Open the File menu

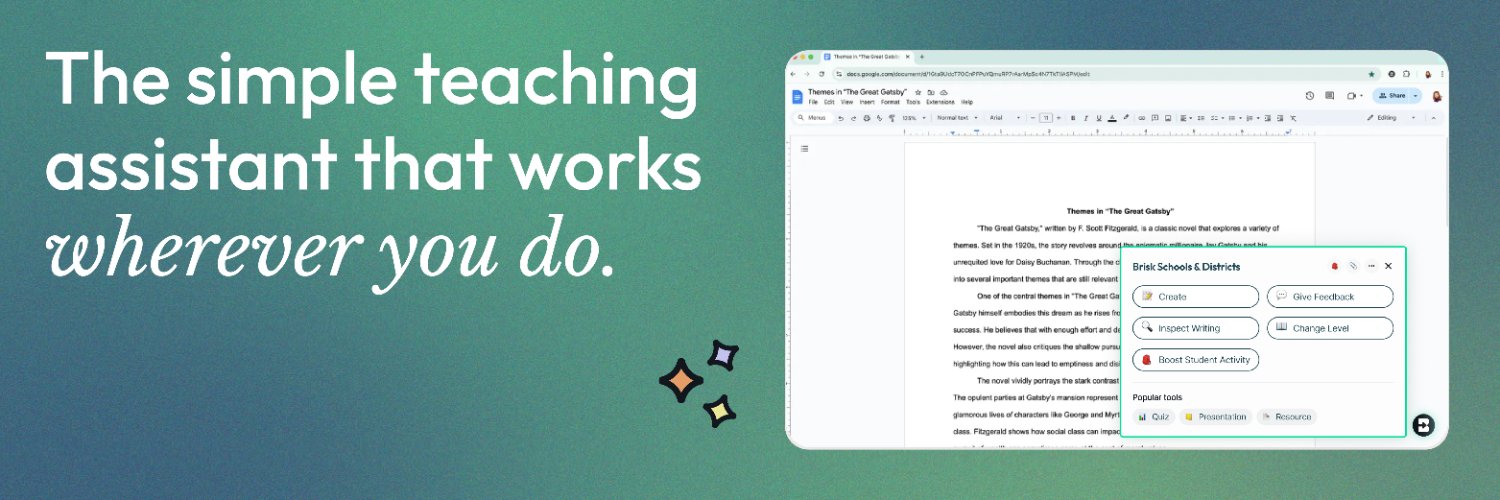click(x=813, y=102)
